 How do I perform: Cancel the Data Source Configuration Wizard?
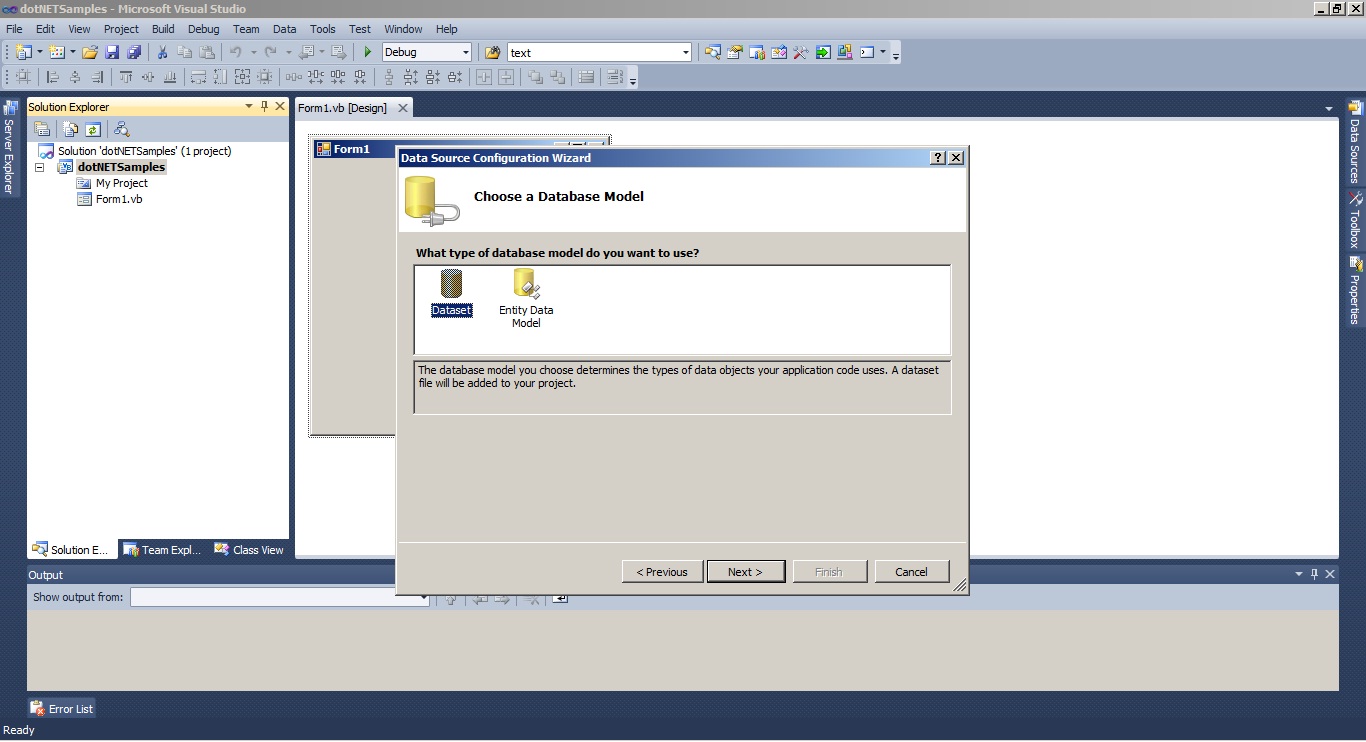pyautogui.click(x=911, y=571)
